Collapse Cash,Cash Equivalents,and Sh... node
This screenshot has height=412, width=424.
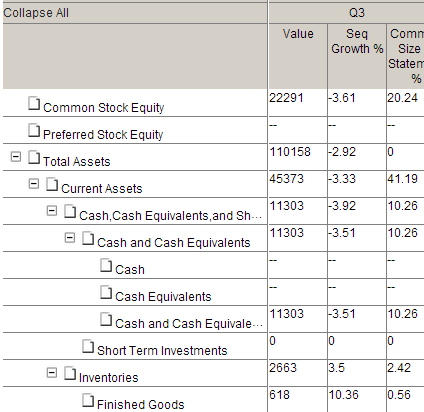point(52,211)
